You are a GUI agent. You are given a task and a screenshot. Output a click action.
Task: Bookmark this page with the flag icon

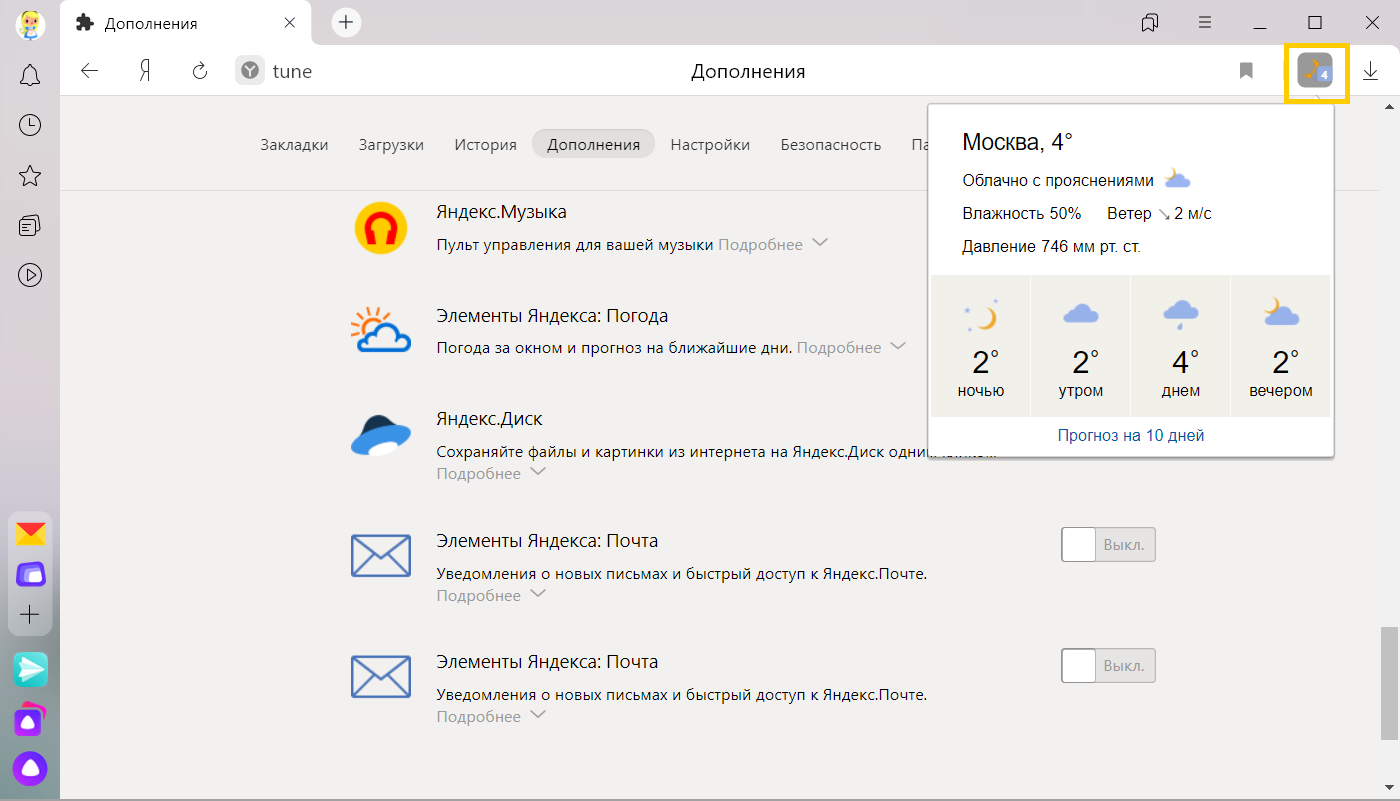(x=1246, y=71)
